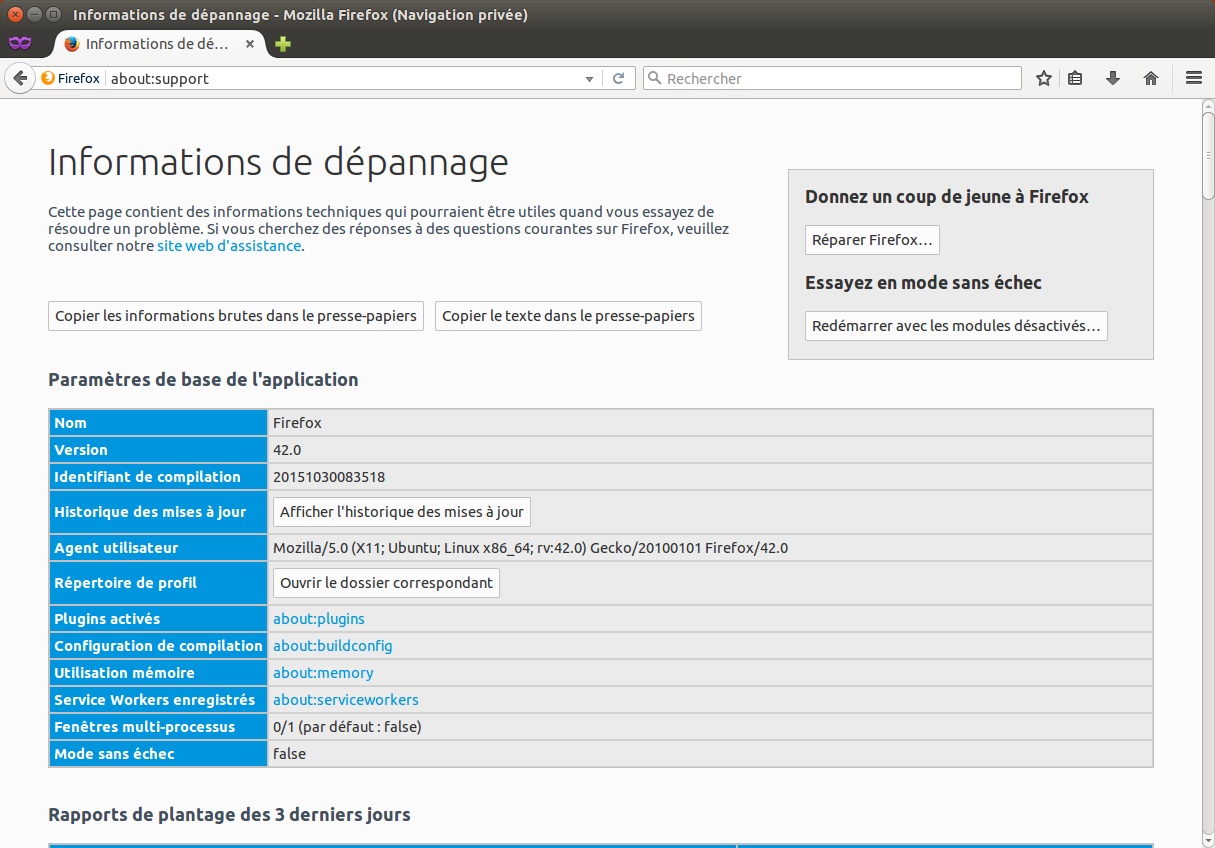The width and height of the screenshot is (1215, 848).
Task: Minimize the Firefox window
Action: click(34, 15)
